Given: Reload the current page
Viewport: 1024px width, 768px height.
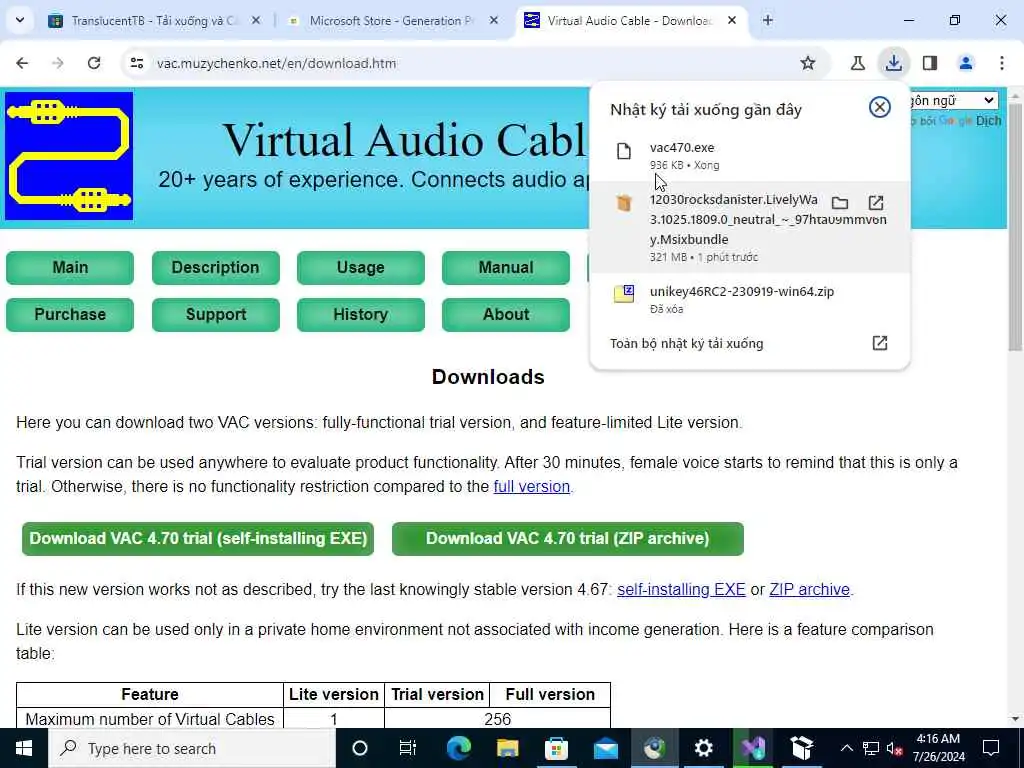Looking at the screenshot, I should (x=94, y=63).
